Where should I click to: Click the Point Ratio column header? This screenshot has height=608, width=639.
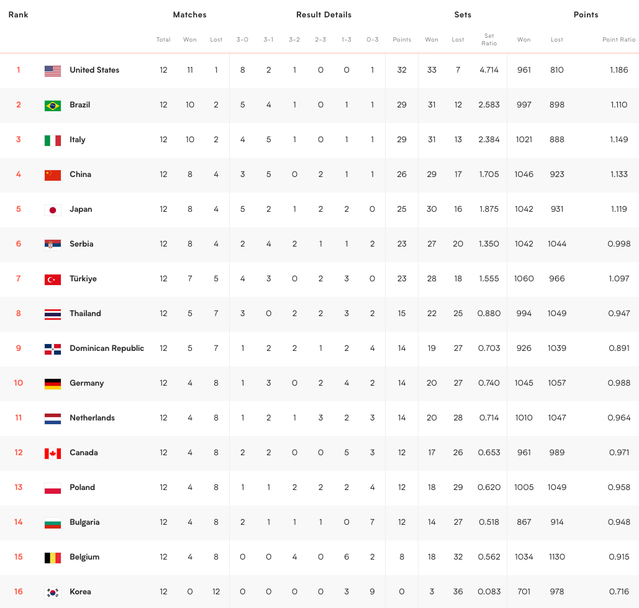tap(618, 40)
